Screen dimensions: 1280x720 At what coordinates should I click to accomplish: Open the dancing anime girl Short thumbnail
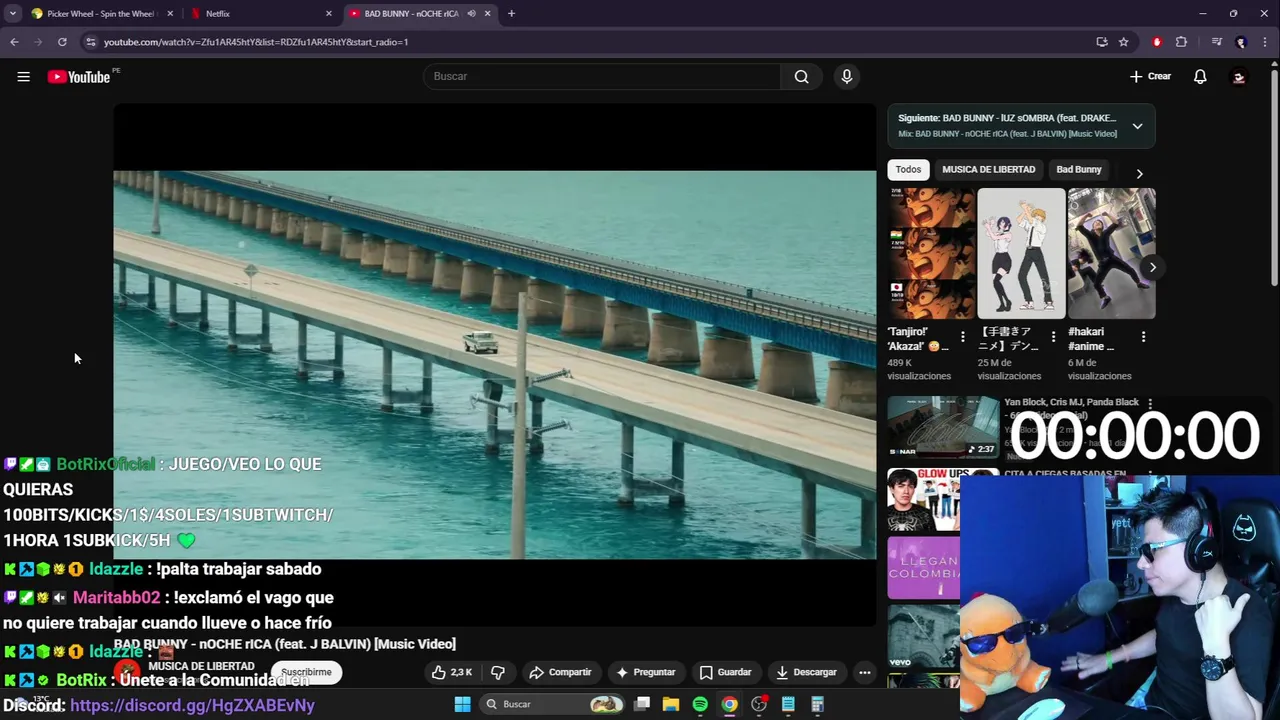click(1021, 253)
